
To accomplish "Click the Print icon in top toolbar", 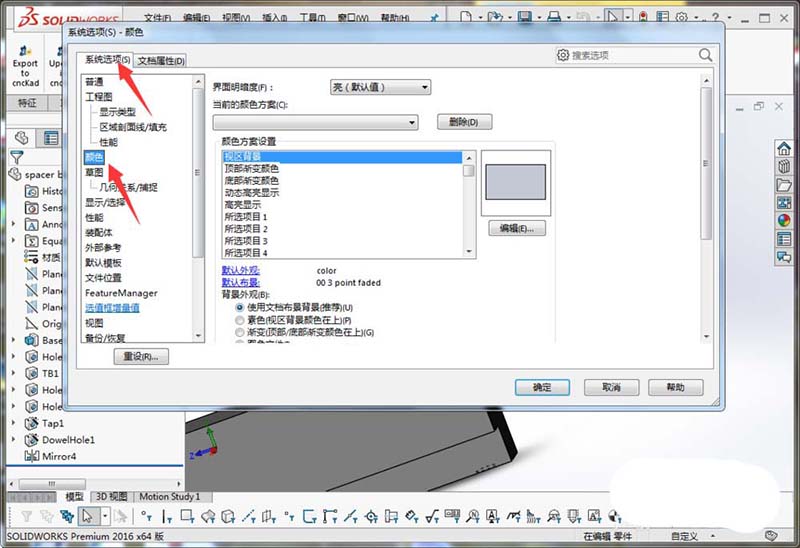I will (x=554, y=17).
